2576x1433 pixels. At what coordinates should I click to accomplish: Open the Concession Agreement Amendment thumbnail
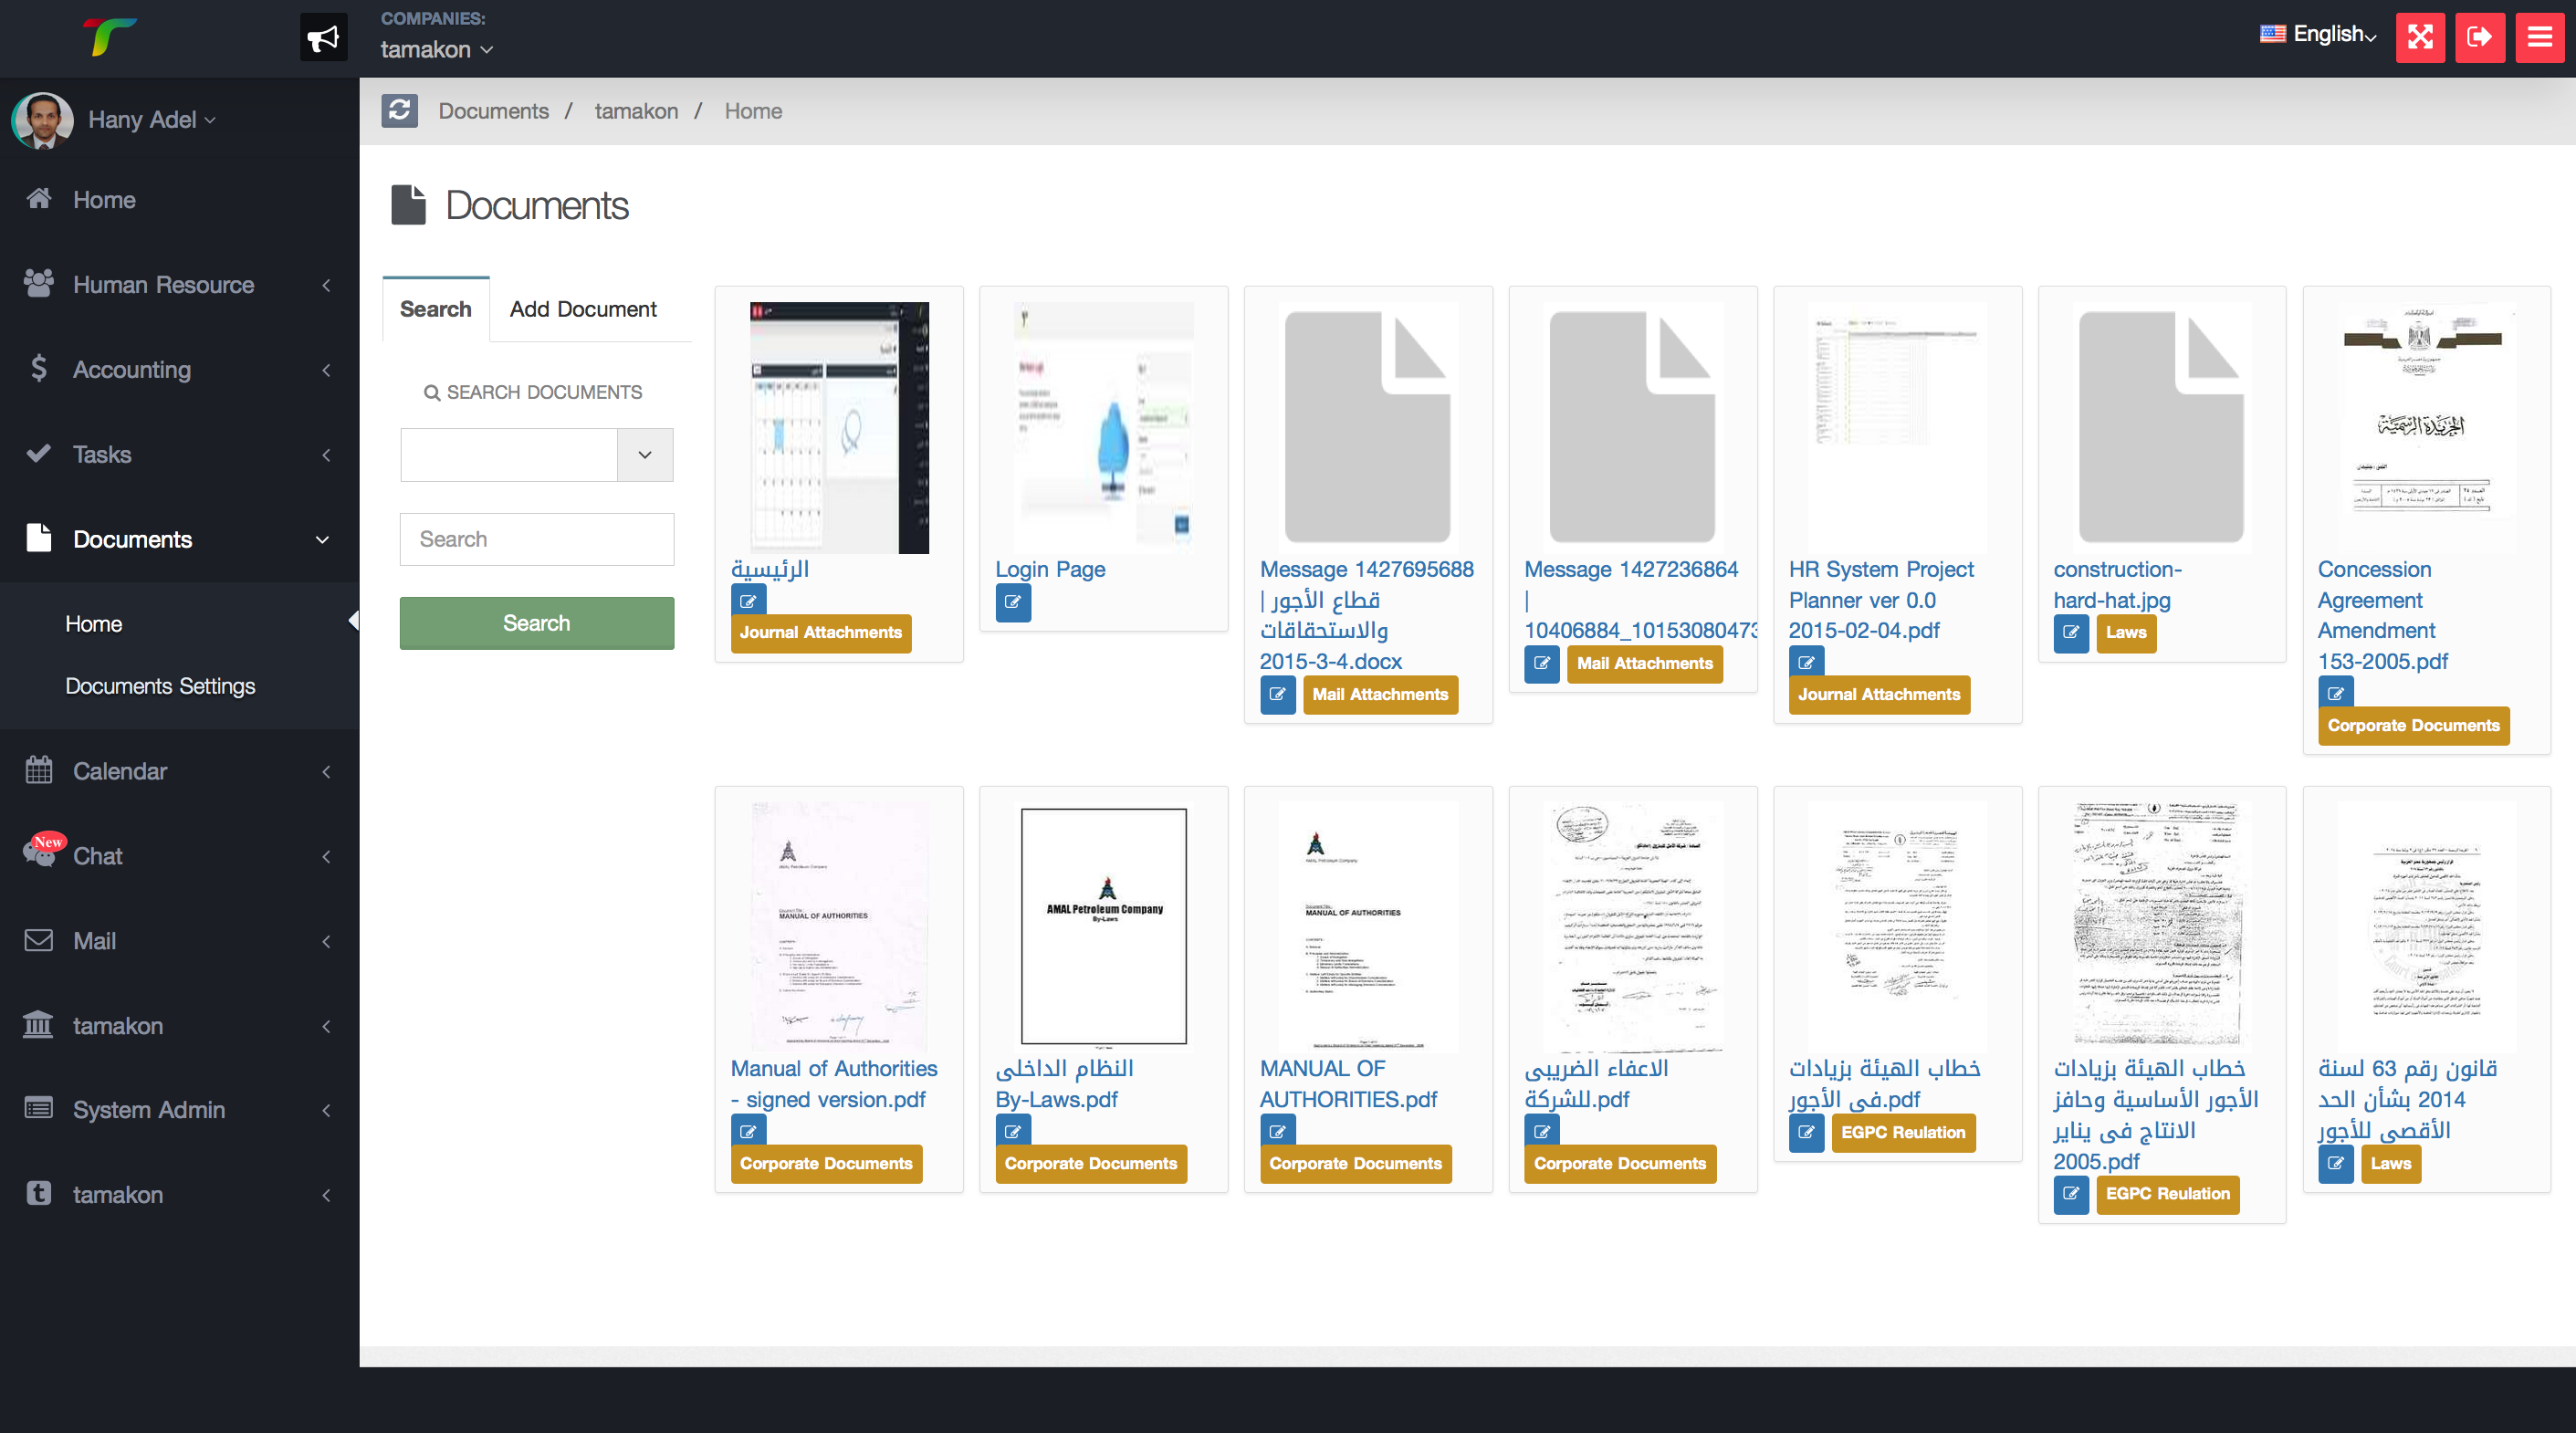pyautogui.click(x=2425, y=427)
